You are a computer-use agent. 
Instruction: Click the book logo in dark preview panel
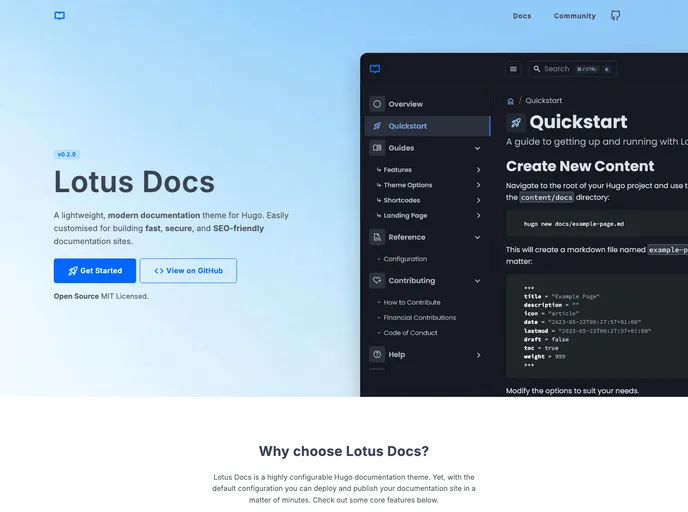point(375,69)
